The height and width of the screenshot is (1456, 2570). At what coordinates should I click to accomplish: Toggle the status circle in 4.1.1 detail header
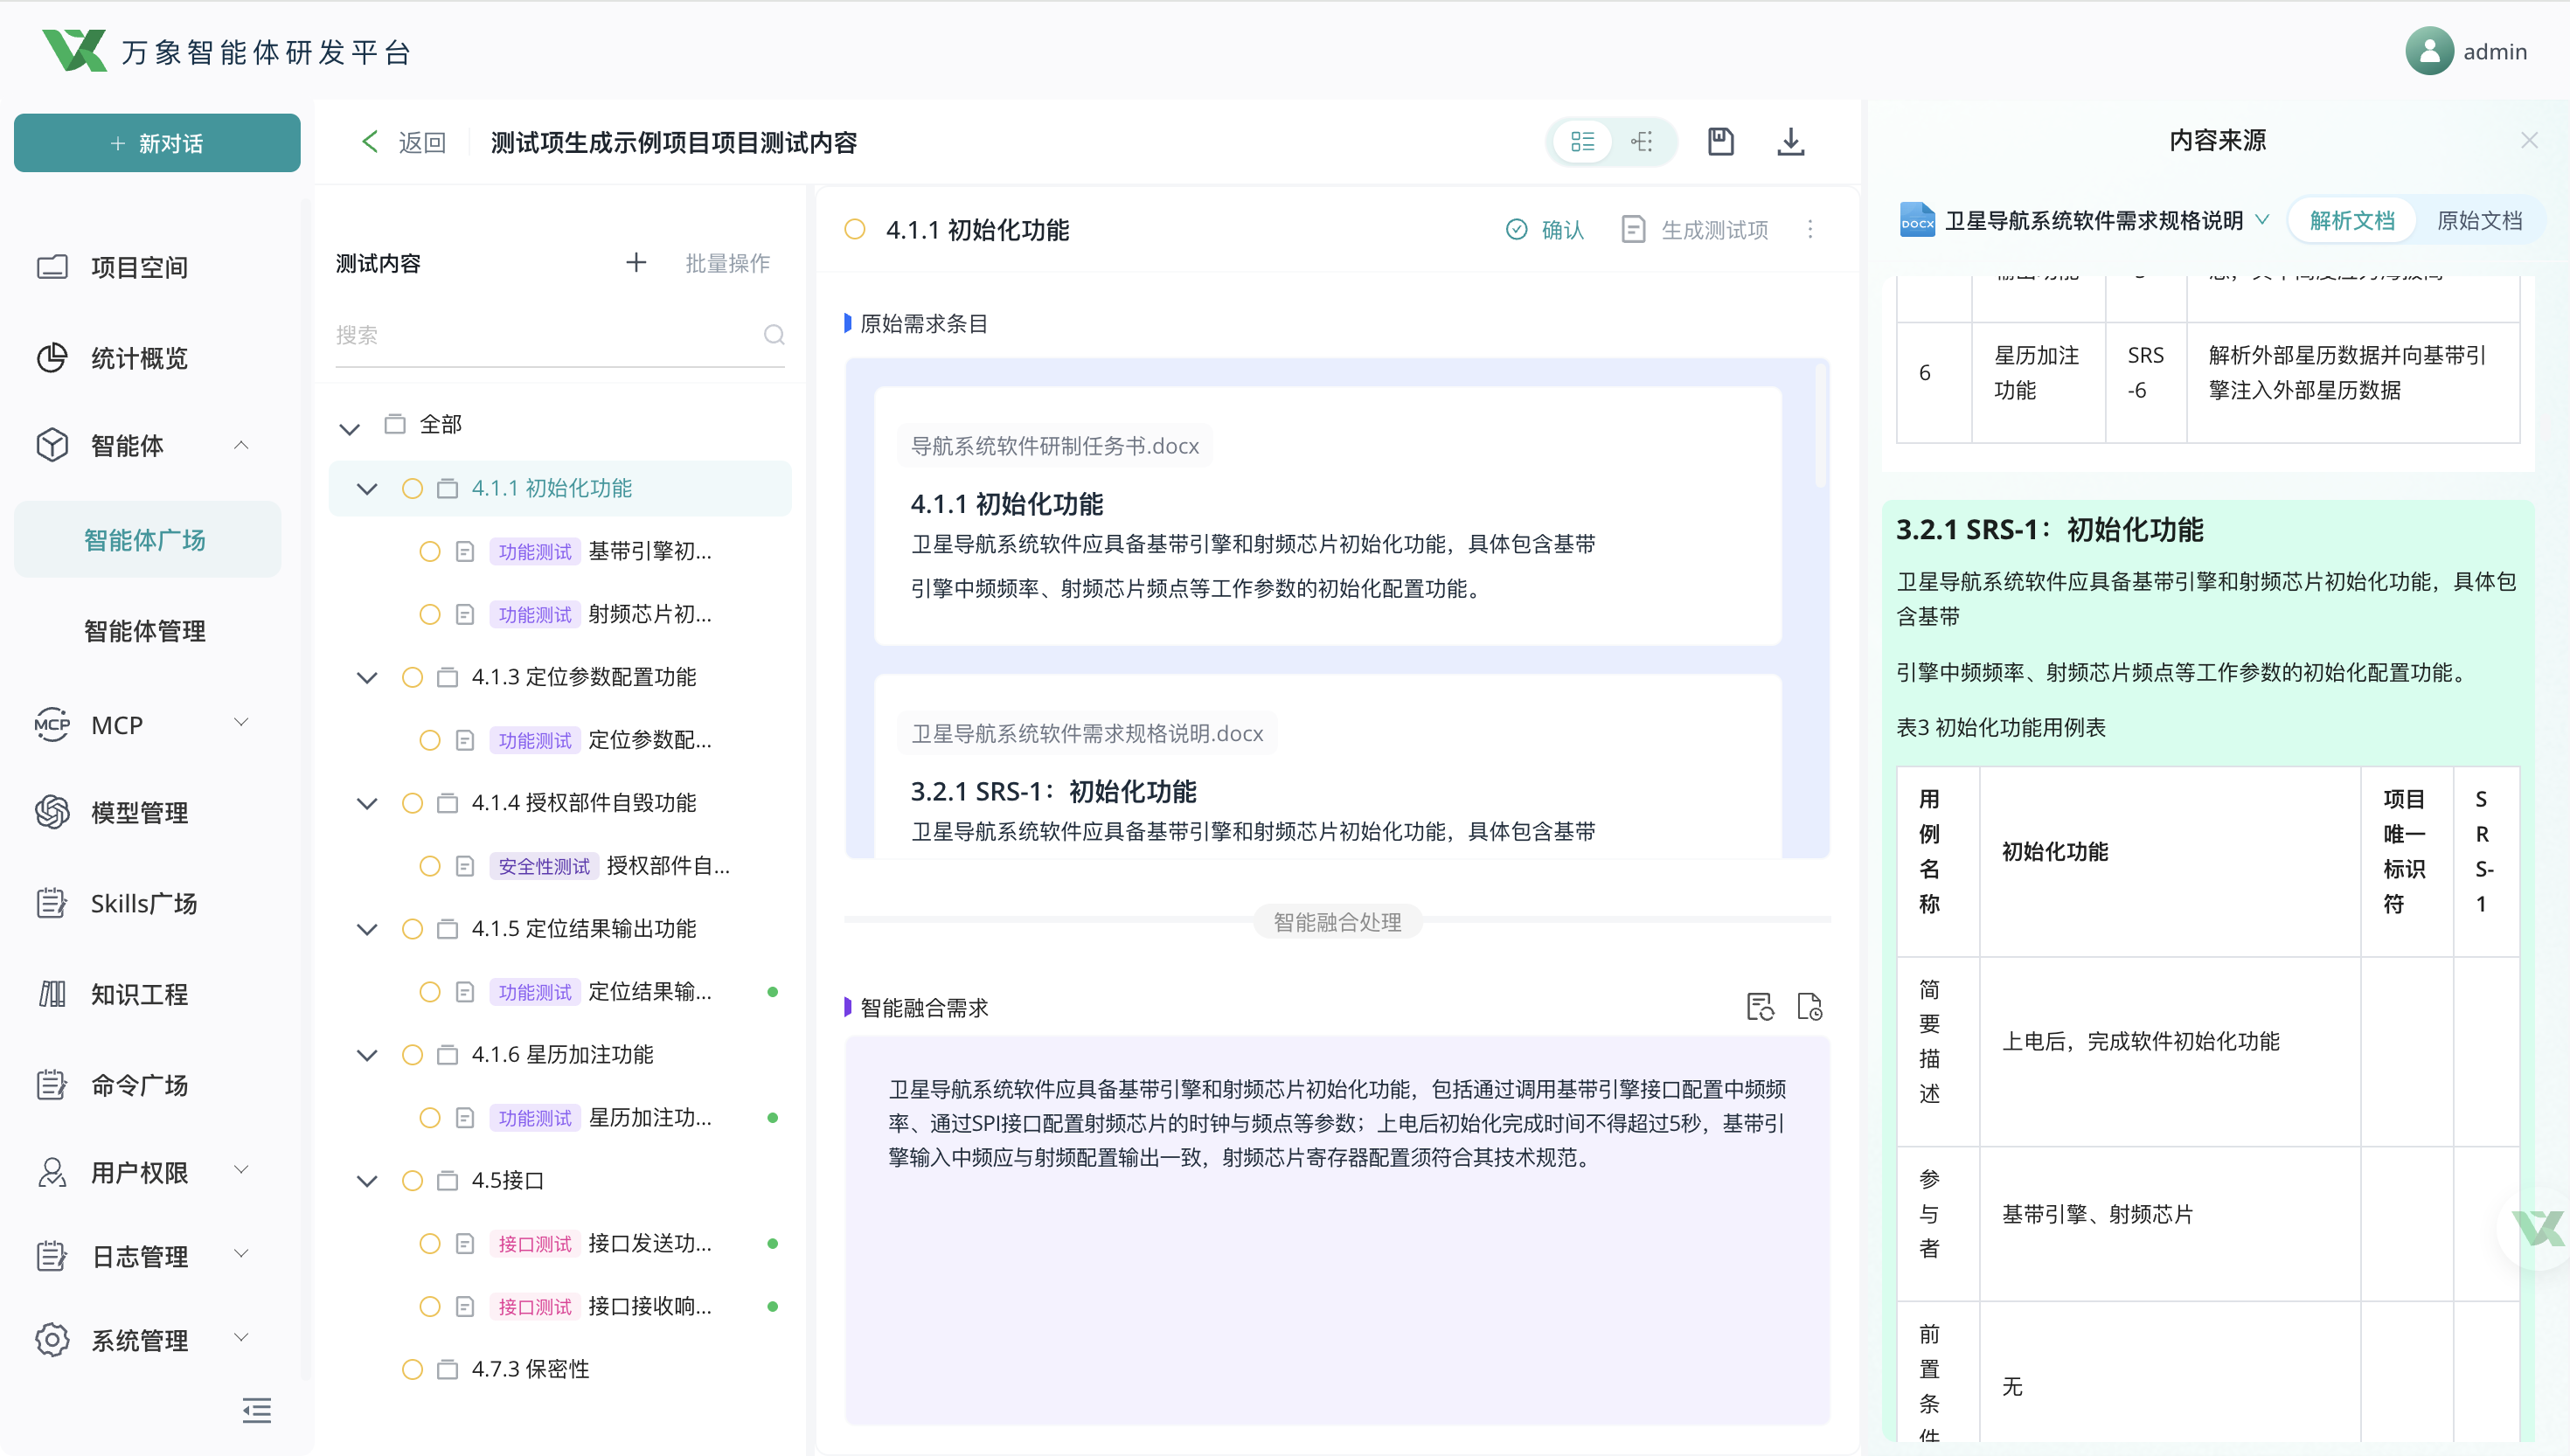(x=855, y=229)
